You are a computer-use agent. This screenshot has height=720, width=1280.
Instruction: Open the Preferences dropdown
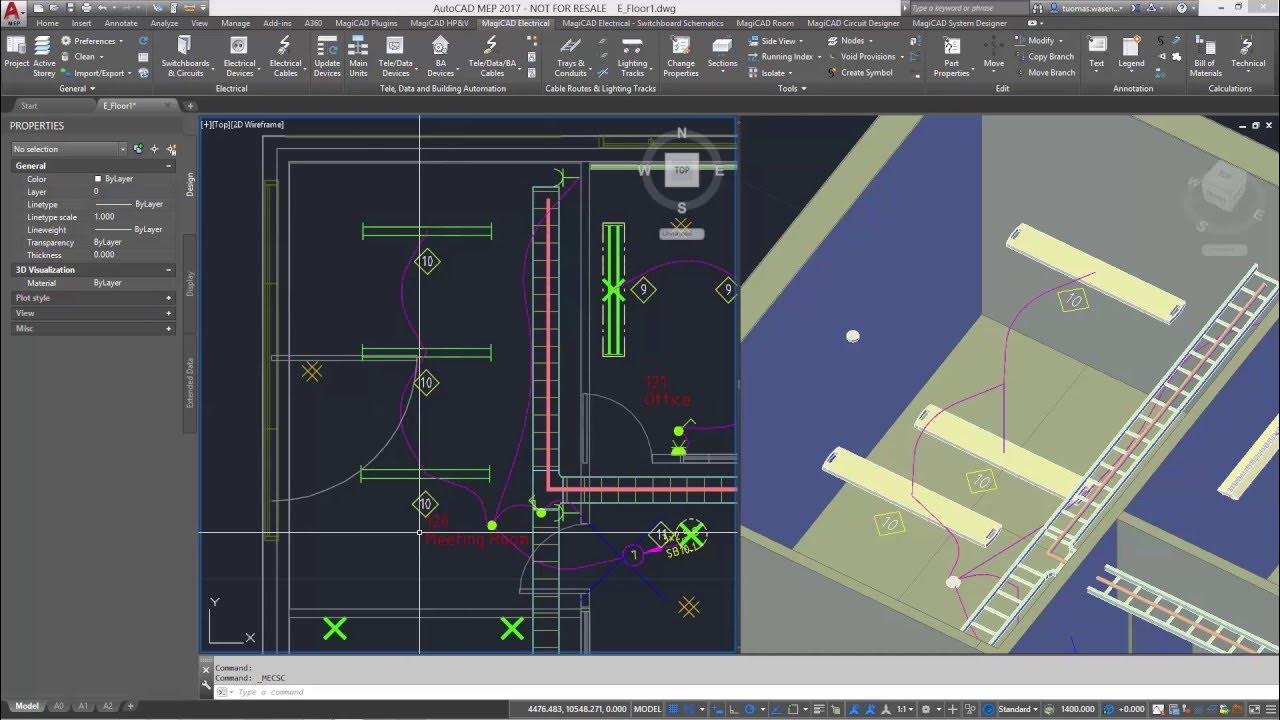(x=92, y=41)
